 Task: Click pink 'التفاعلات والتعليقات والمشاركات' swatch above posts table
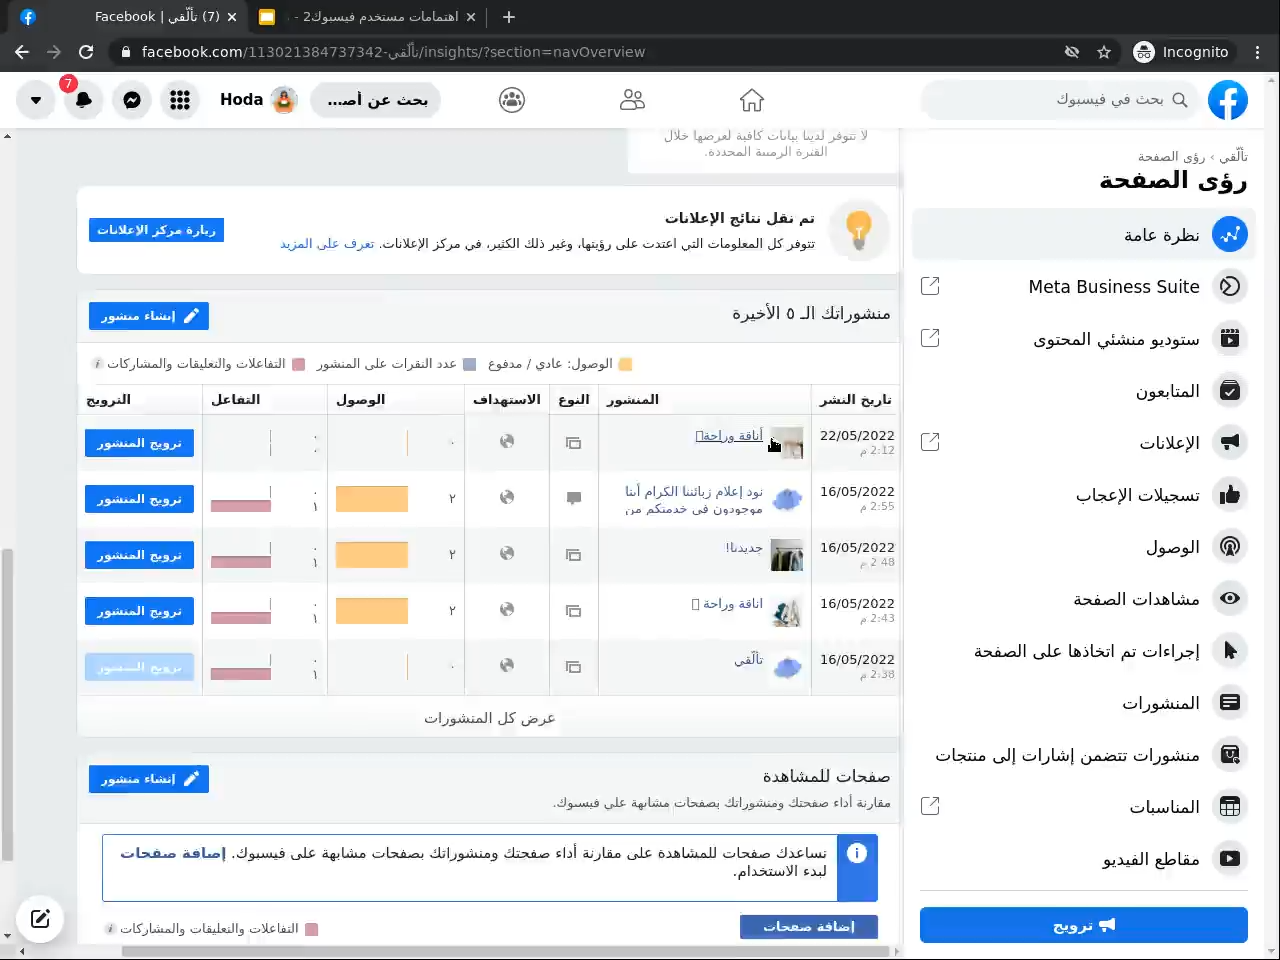pyautogui.click(x=298, y=364)
